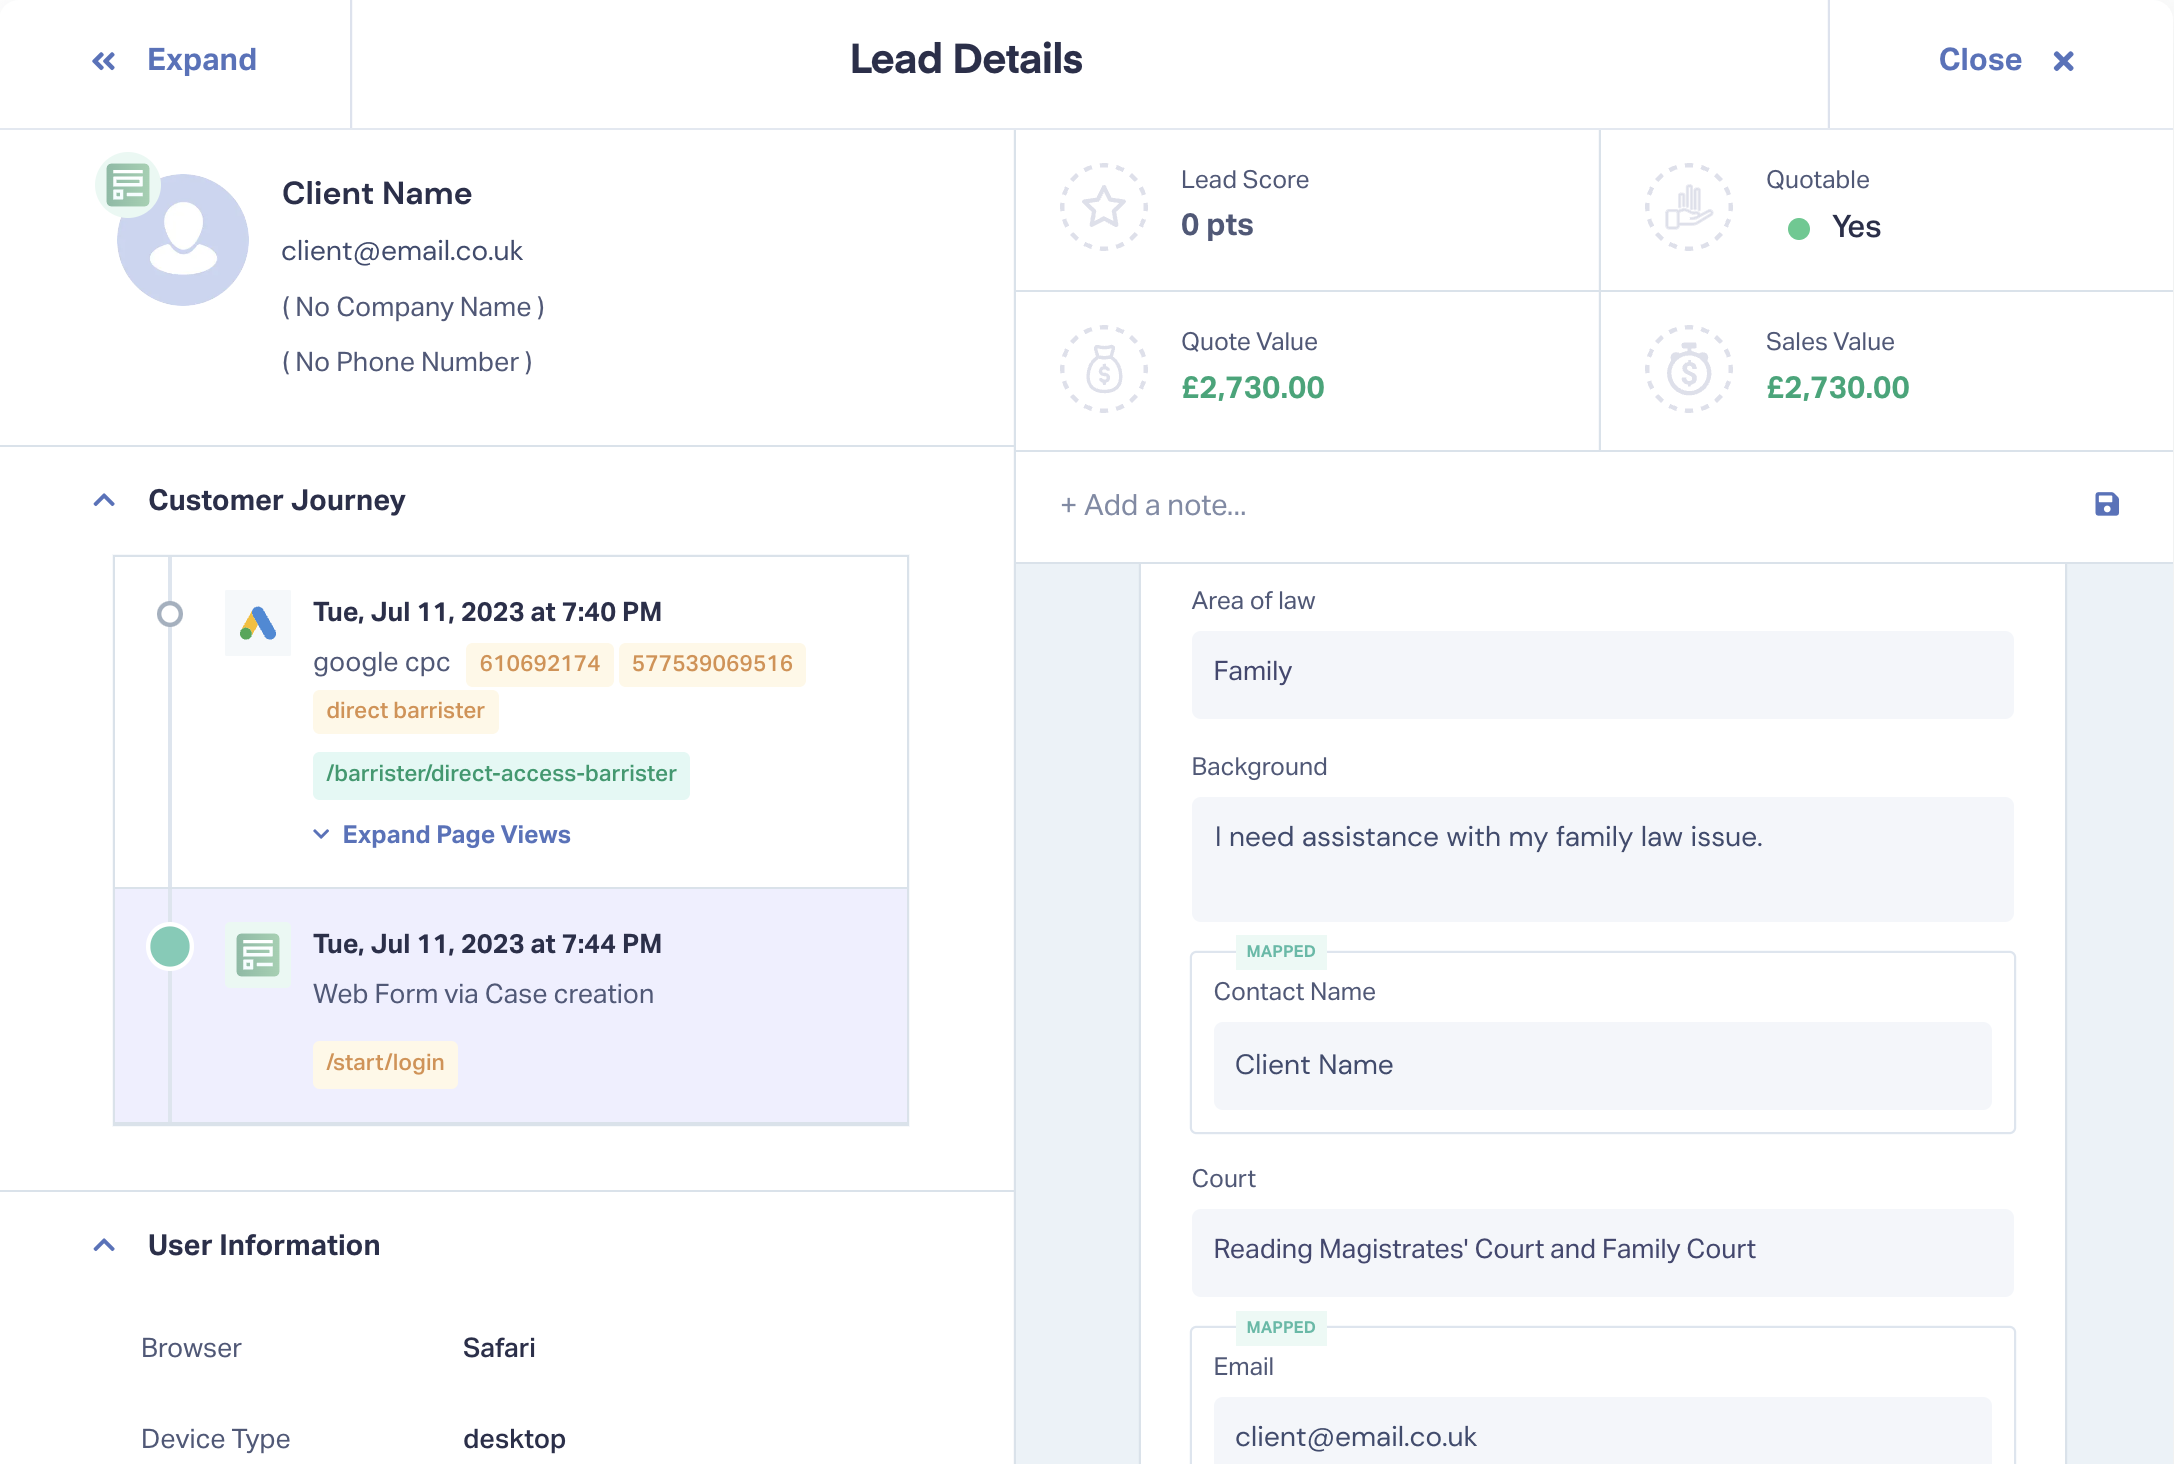Screen dimensions: 2174x1464
Task: Click the Quotable green status dot
Action: click(1798, 228)
